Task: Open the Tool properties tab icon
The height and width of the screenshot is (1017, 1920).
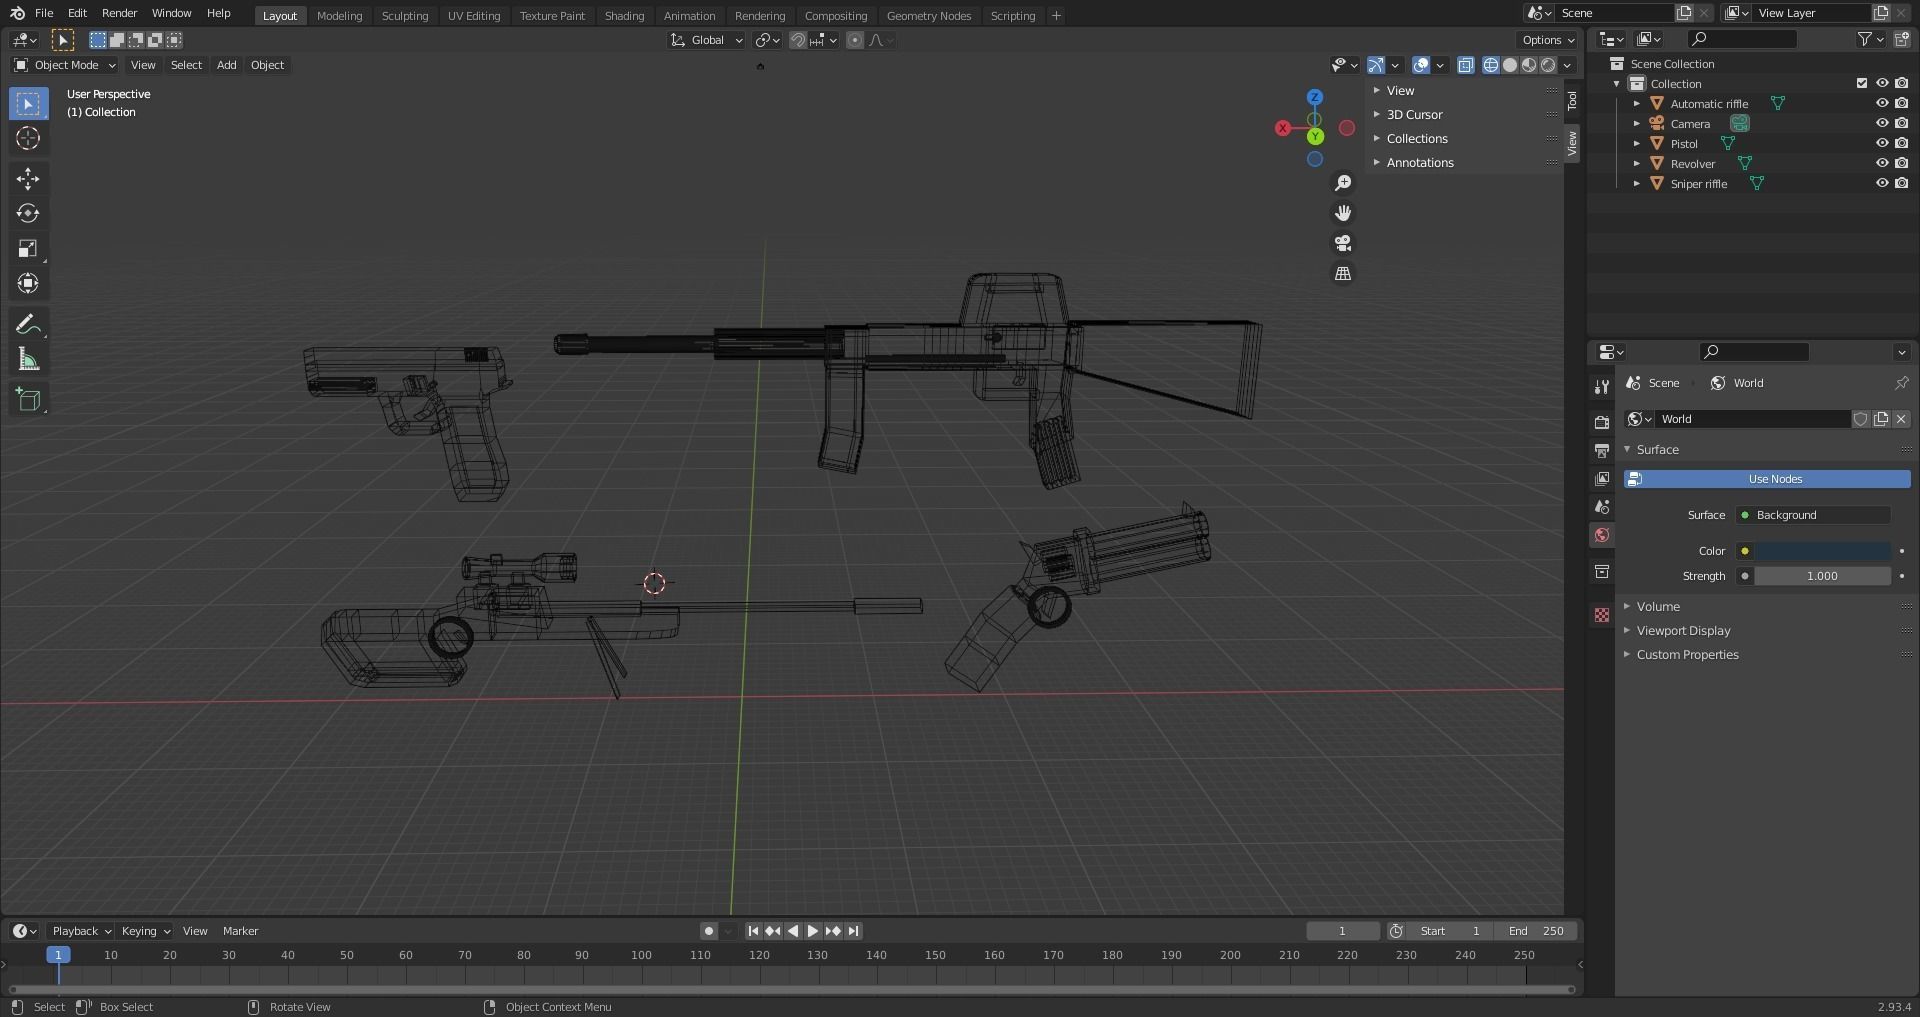Action: (1602, 387)
